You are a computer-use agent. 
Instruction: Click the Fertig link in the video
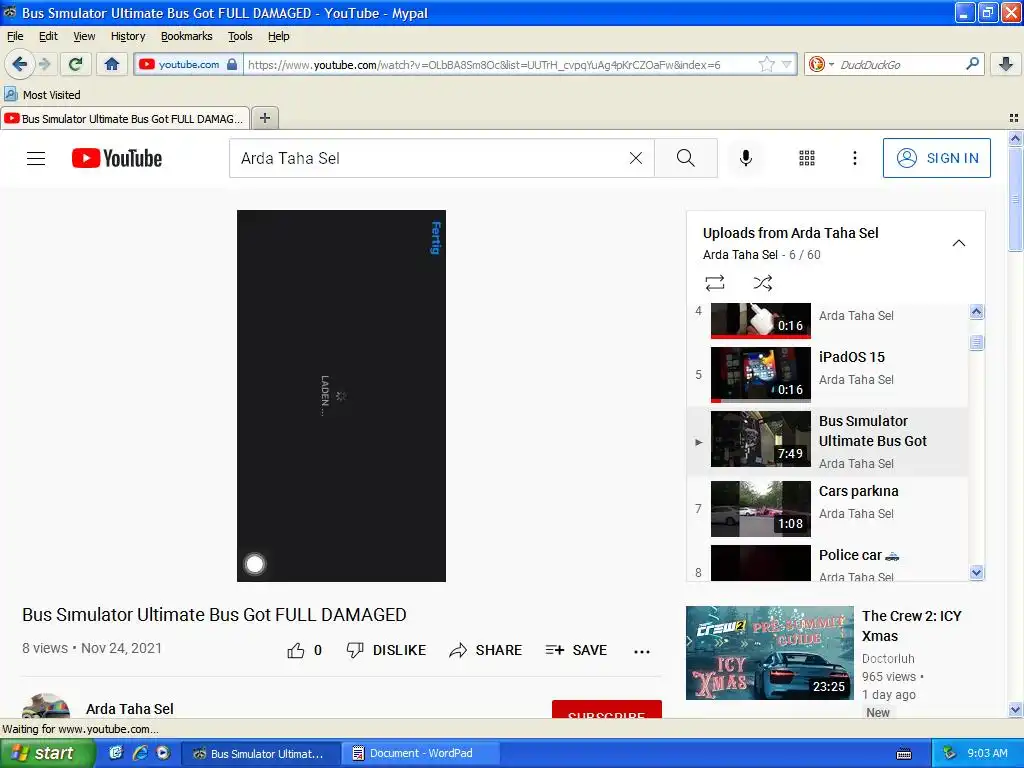click(436, 238)
